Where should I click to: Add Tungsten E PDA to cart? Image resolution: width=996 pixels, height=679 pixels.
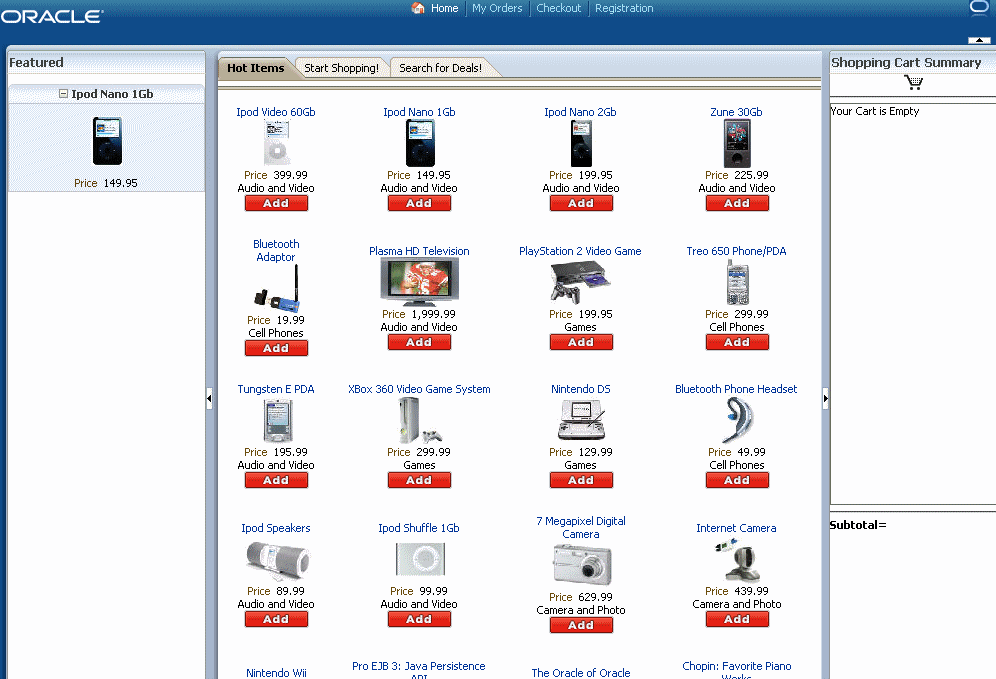click(276, 480)
